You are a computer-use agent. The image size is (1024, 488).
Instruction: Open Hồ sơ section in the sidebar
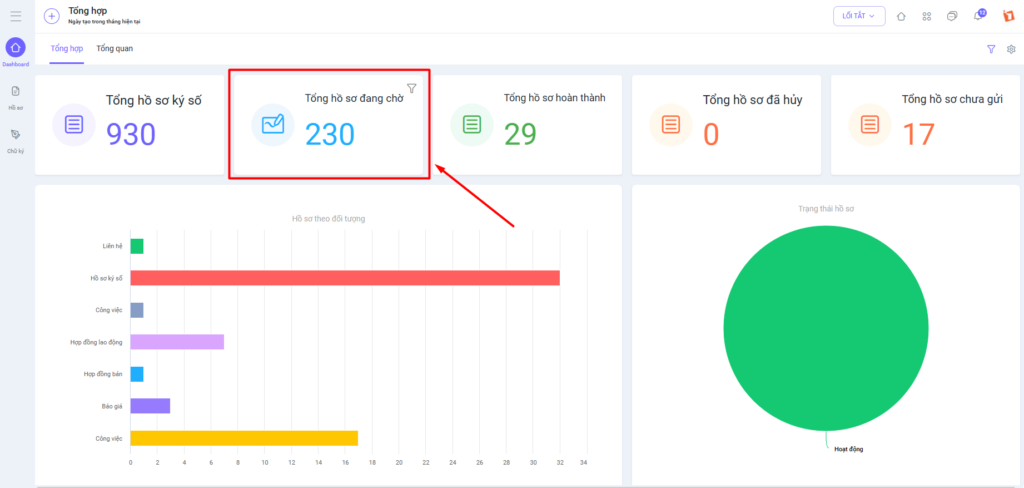coord(16,96)
